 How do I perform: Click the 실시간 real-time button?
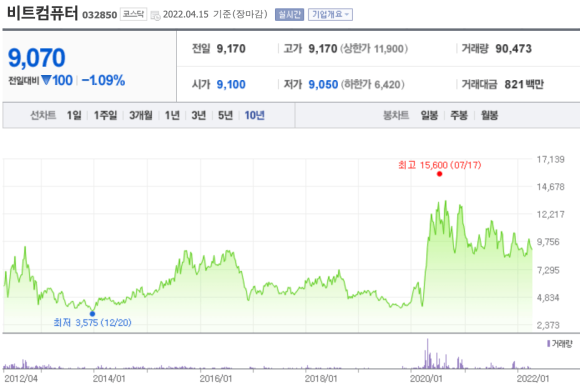(289, 14)
